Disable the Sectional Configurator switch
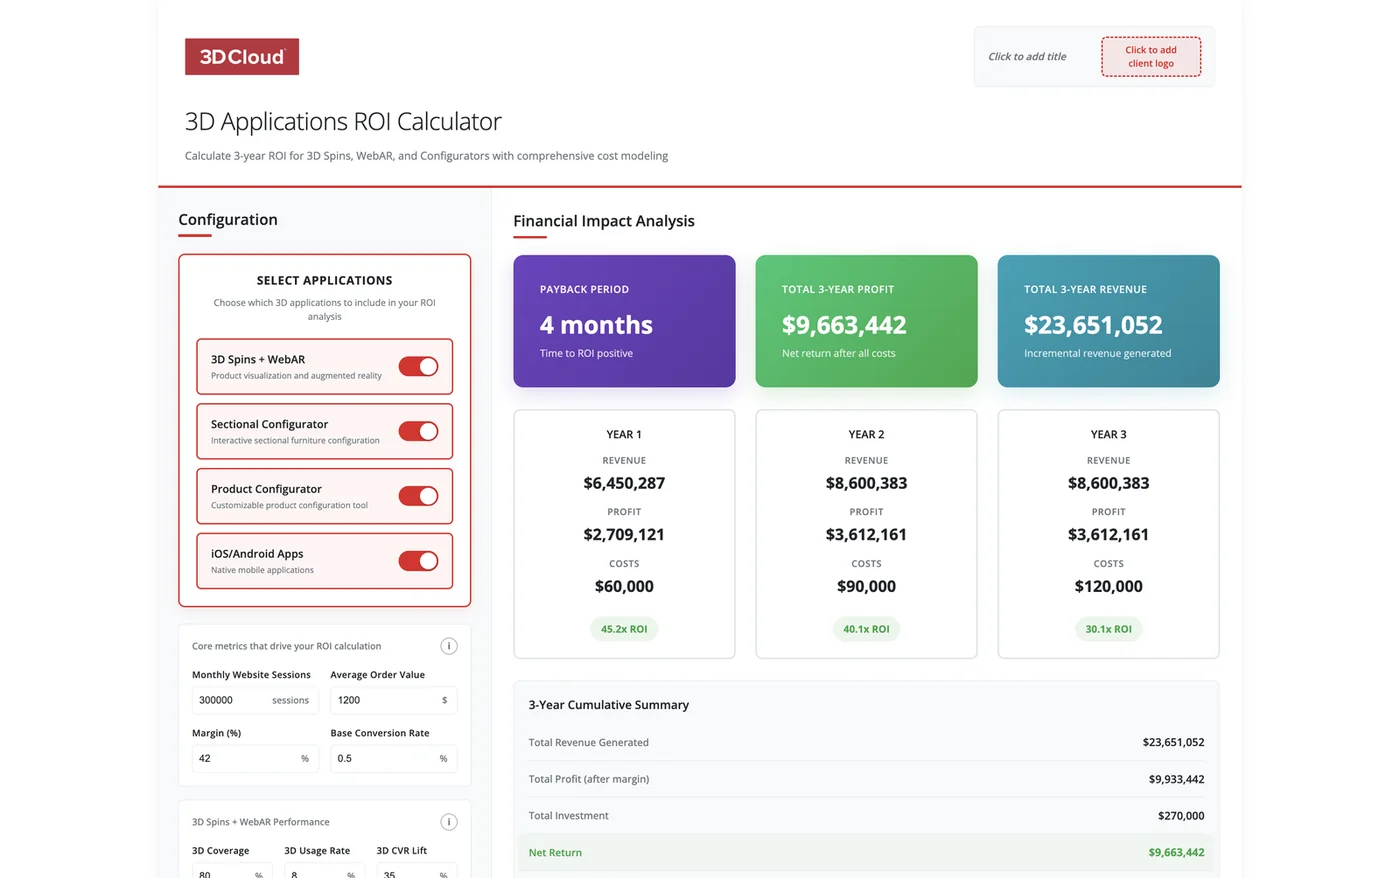 [418, 431]
